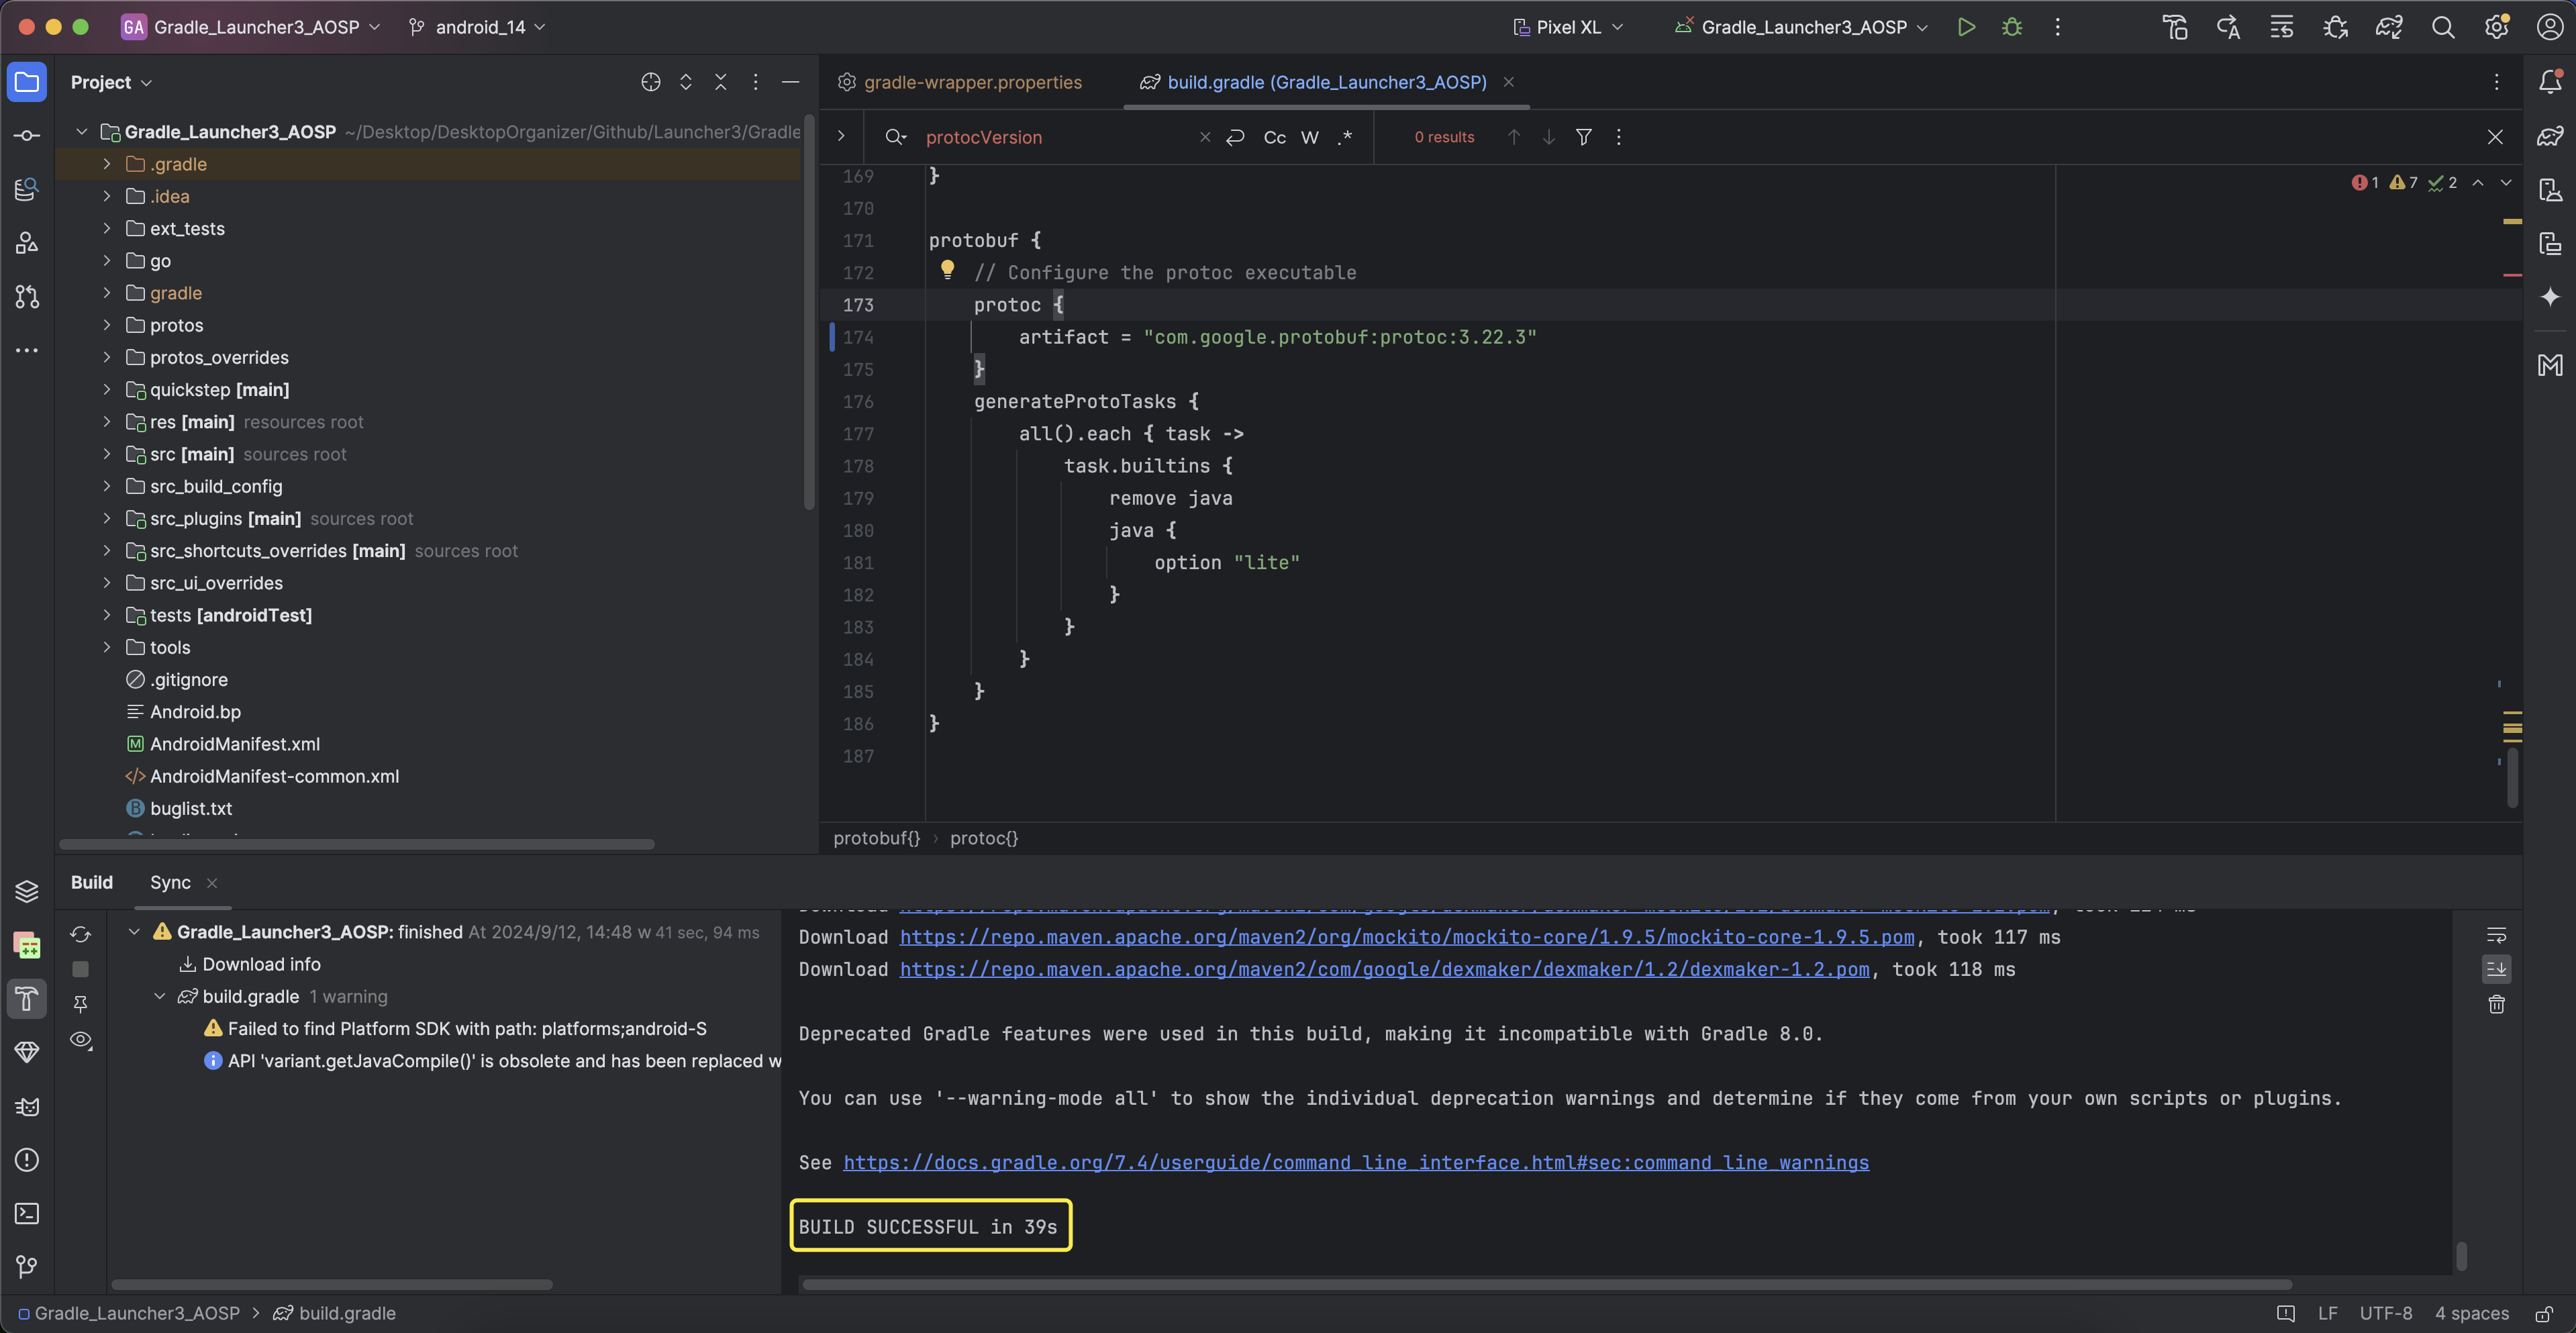
Task: Collapse the build.gradle warning node
Action: pos(159,996)
